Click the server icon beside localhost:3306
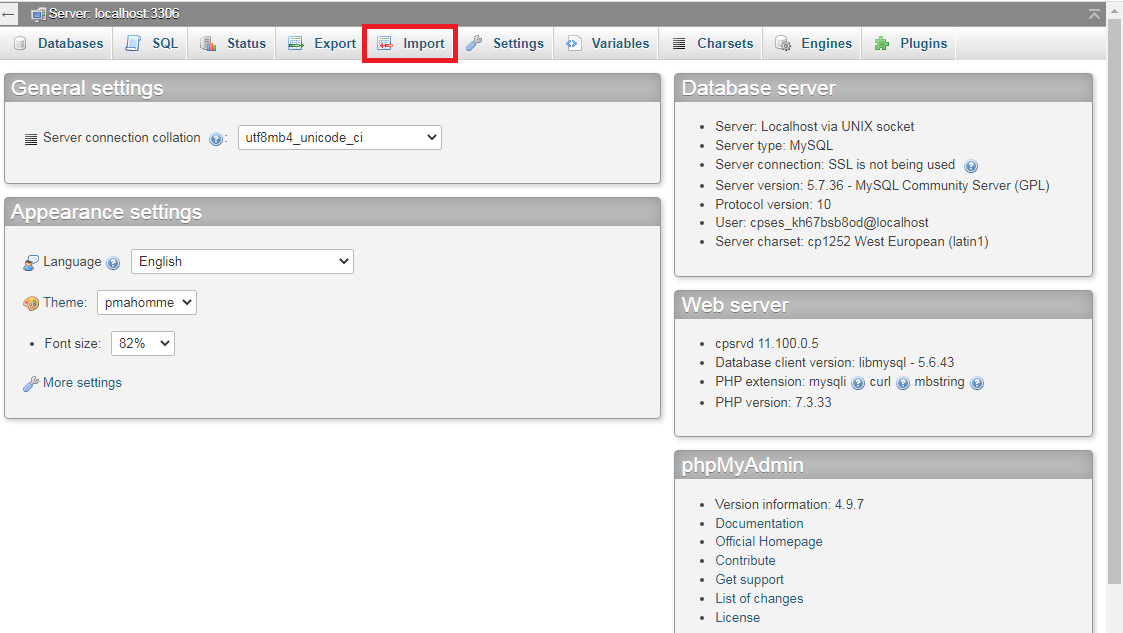 point(39,14)
